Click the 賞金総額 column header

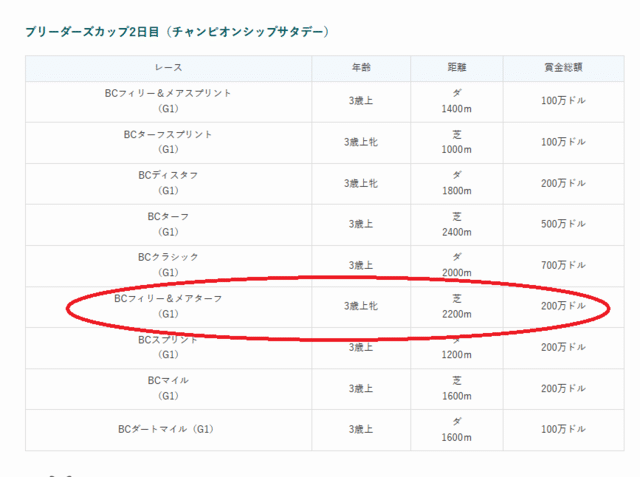pyautogui.click(x=563, y=68)
